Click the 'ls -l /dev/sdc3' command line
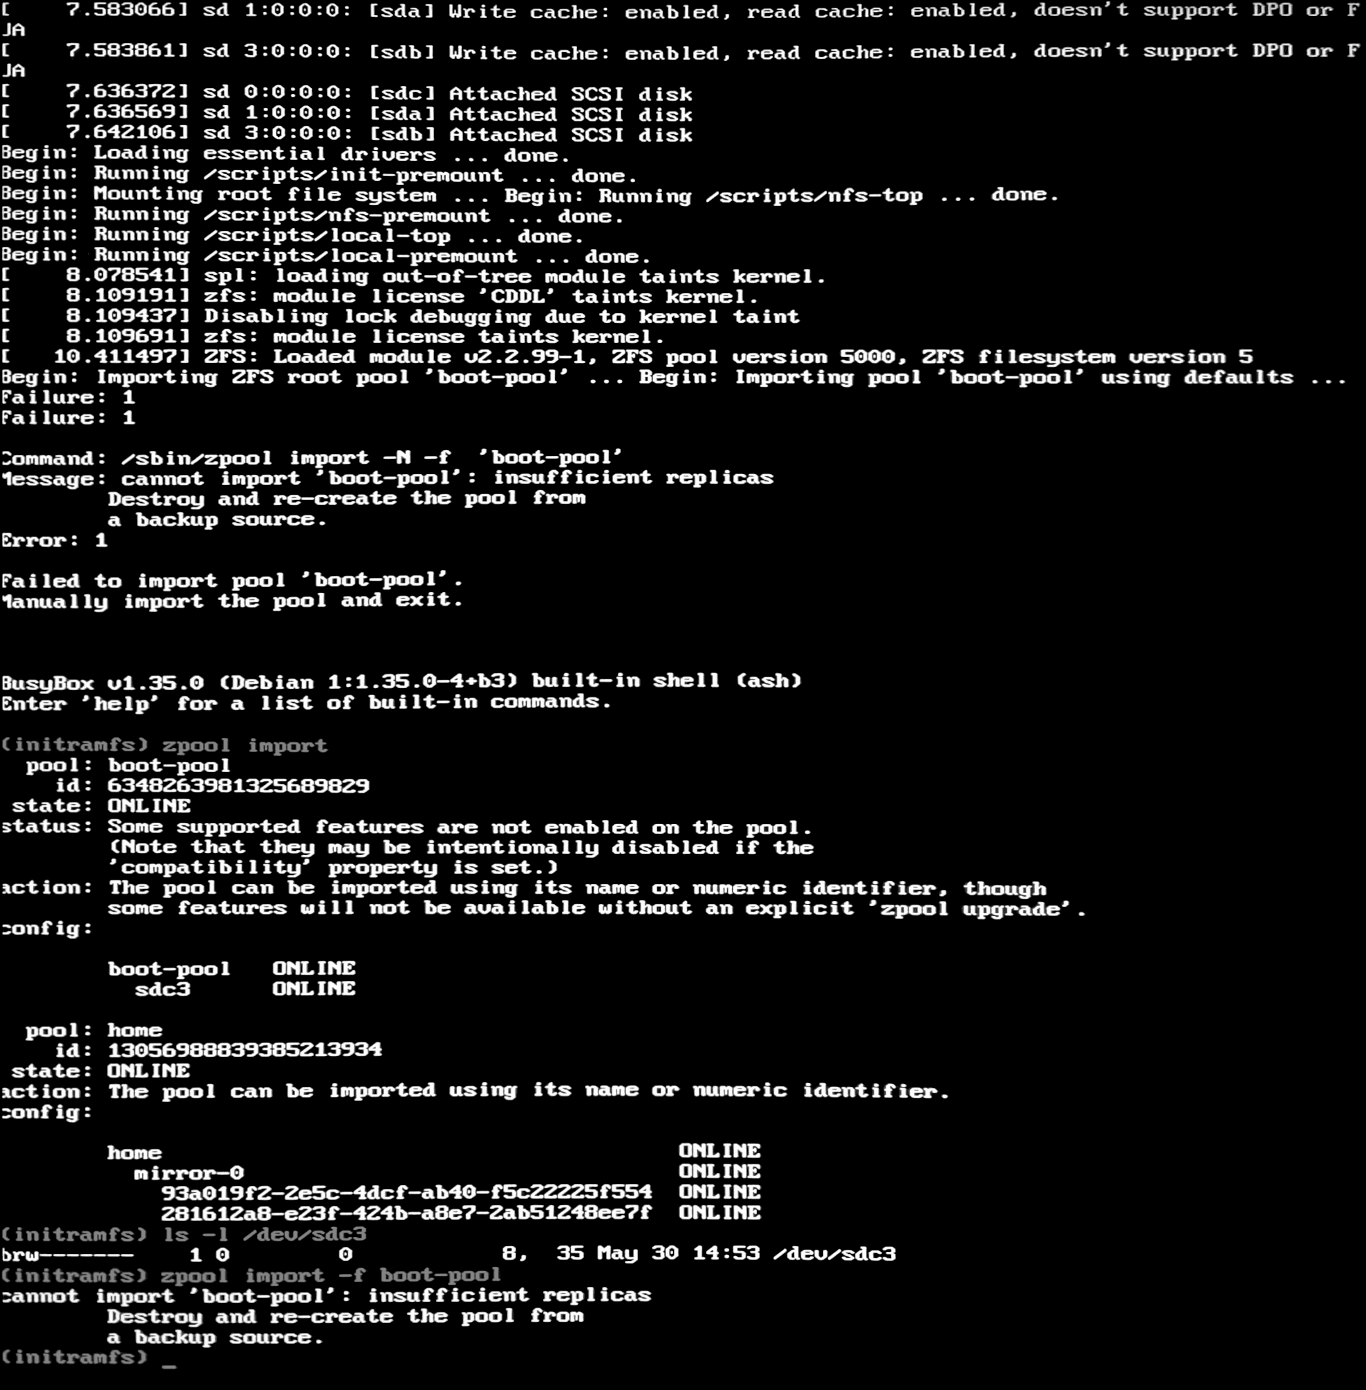 coord(184,1234)
